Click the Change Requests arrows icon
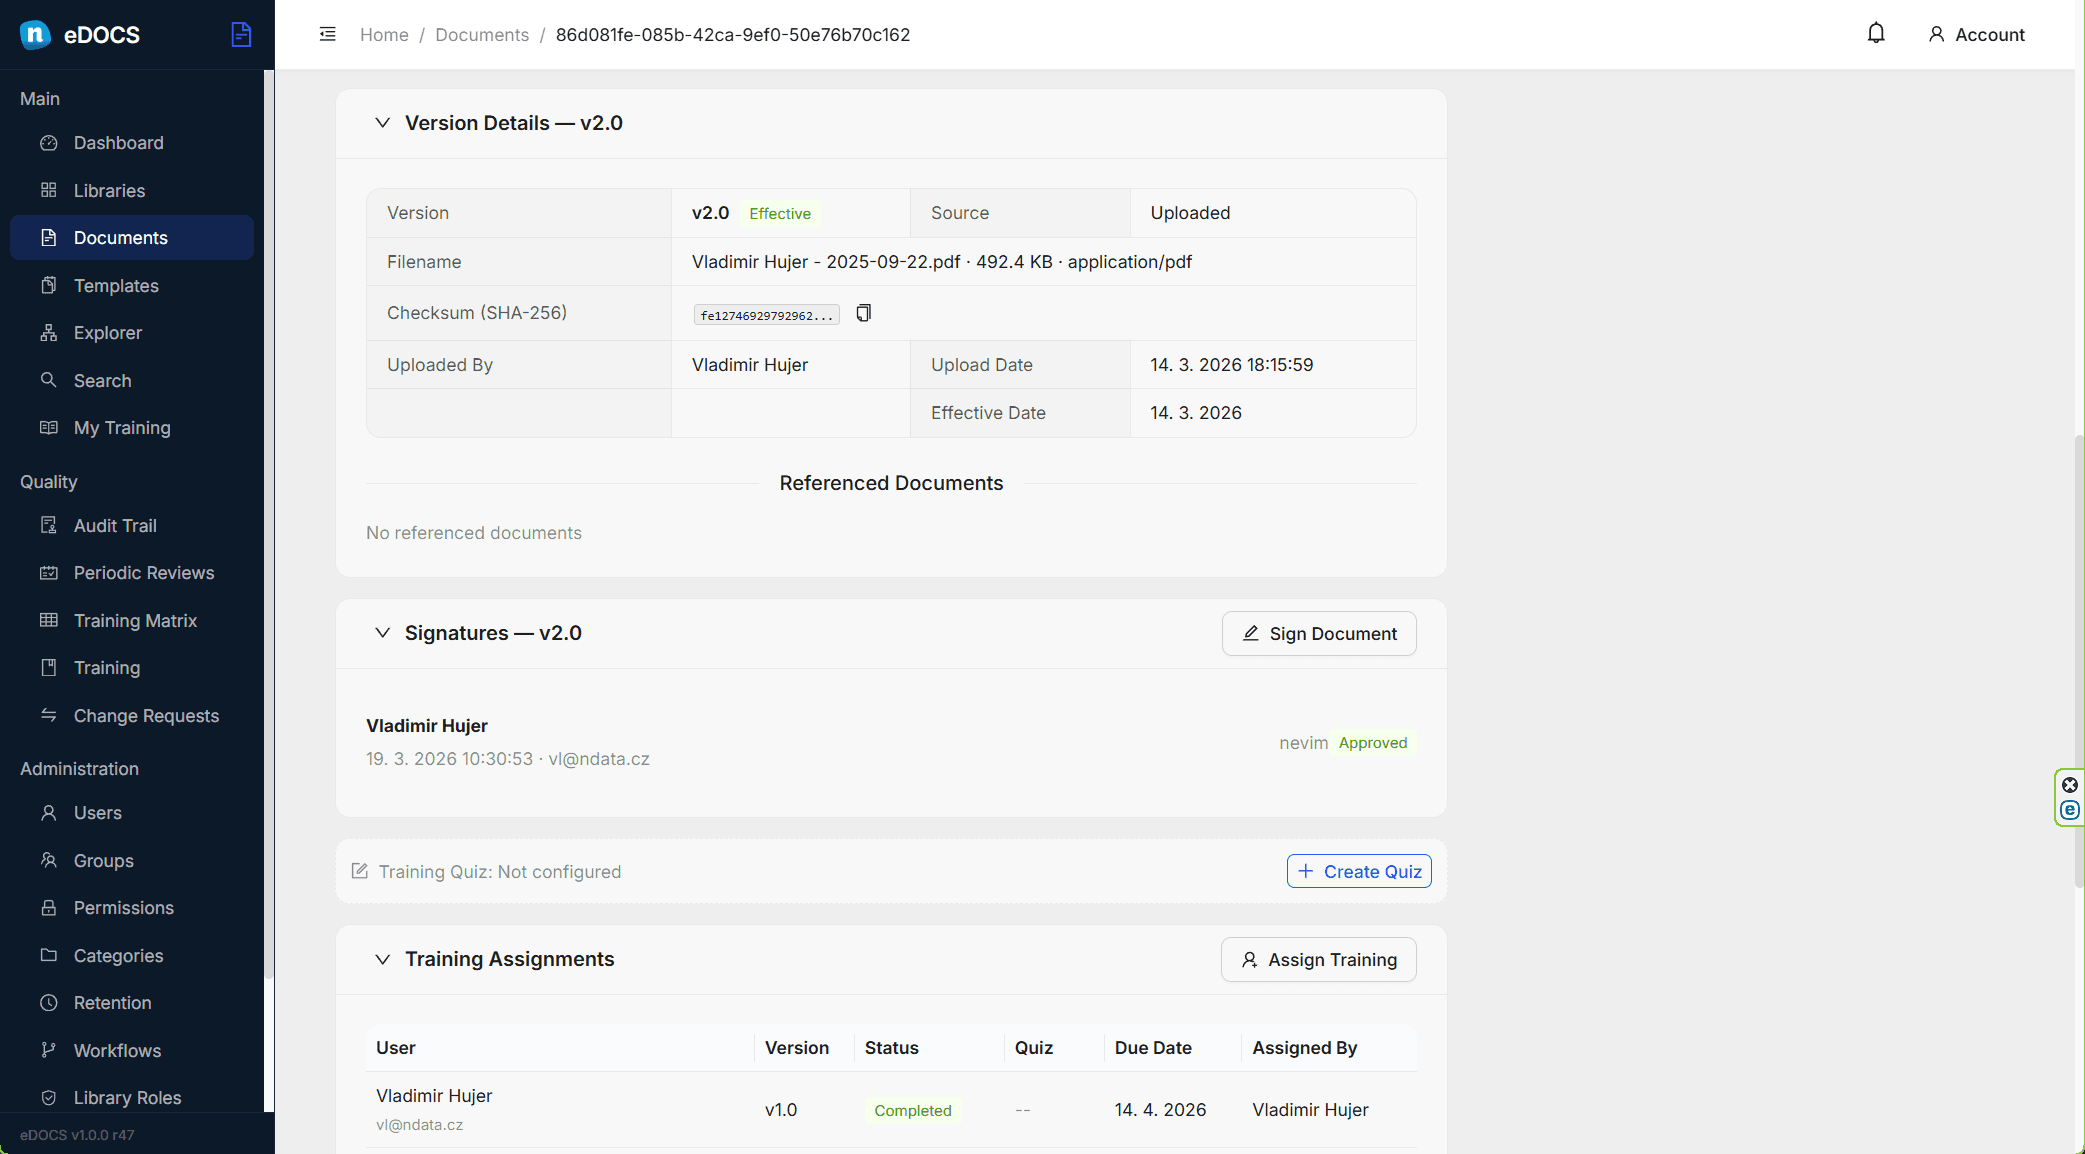Screen dimensions: 2085x1154 pyautogui.click(x=48, y=715)
